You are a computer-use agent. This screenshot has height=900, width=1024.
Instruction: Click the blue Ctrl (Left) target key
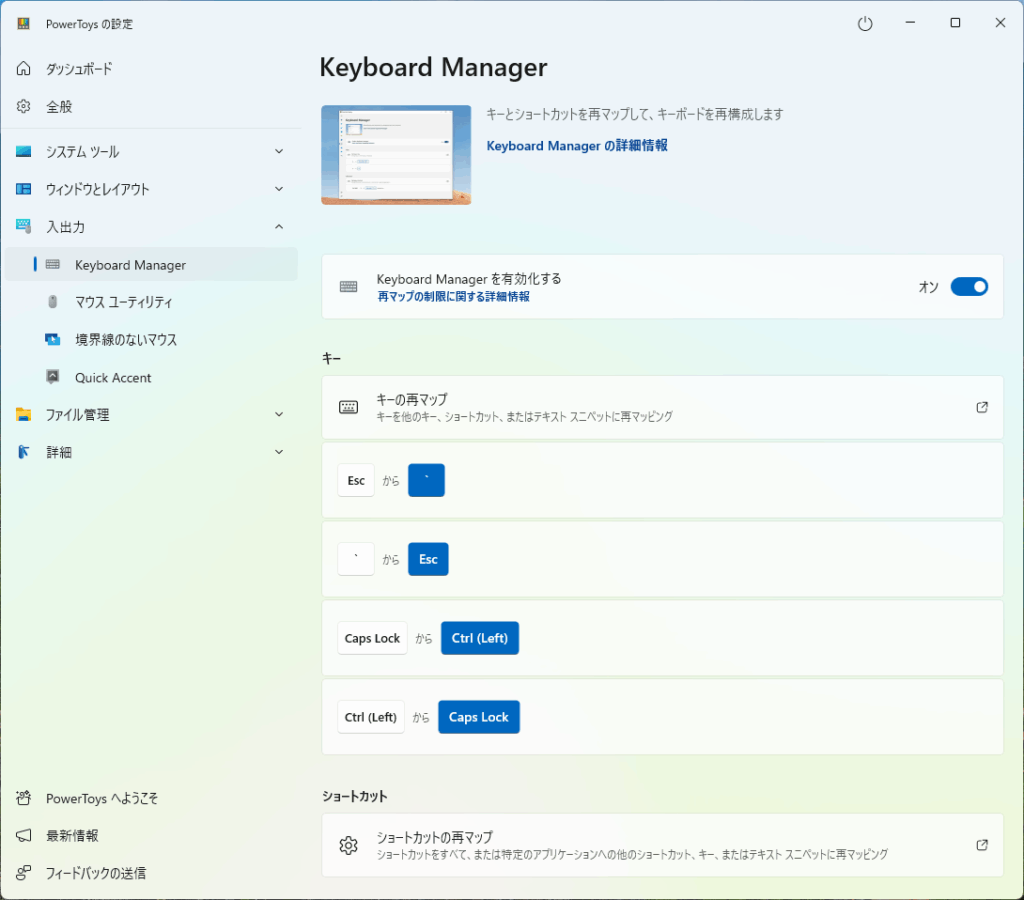[480, 638]
